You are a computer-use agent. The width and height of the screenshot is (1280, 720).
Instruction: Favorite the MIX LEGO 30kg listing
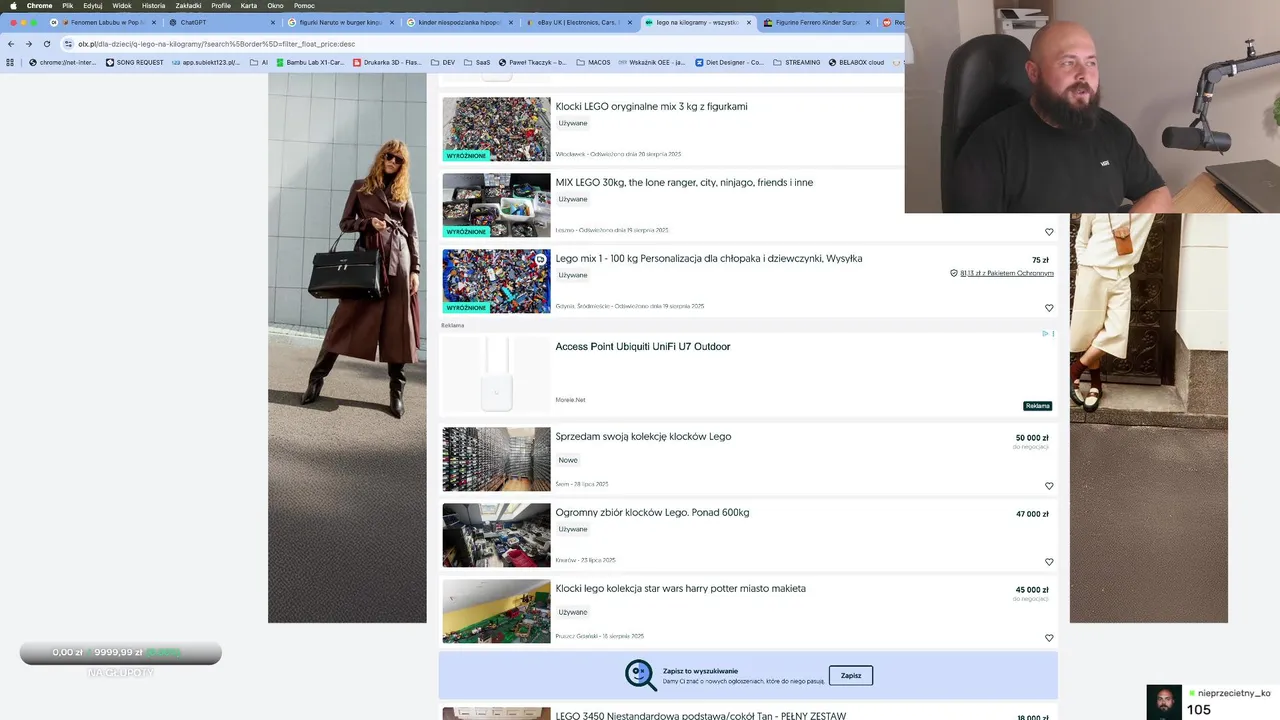1049,232
